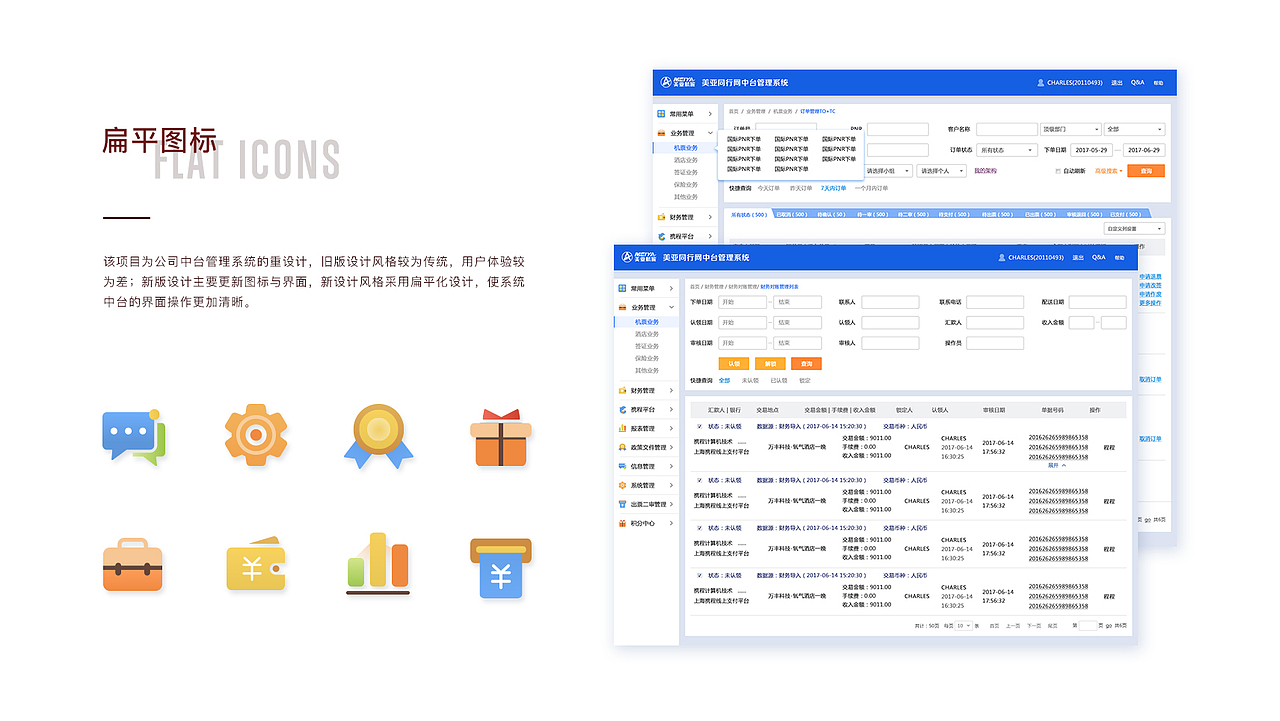Toggle the 自动刷新 checkbox in back window
This screenshot has width=1280, height=721.
(x=1059, y=171)
